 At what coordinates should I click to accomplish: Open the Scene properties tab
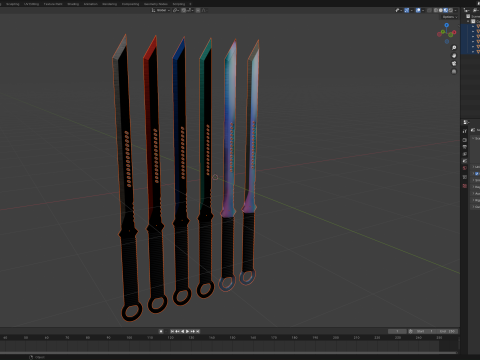(465, 161)
